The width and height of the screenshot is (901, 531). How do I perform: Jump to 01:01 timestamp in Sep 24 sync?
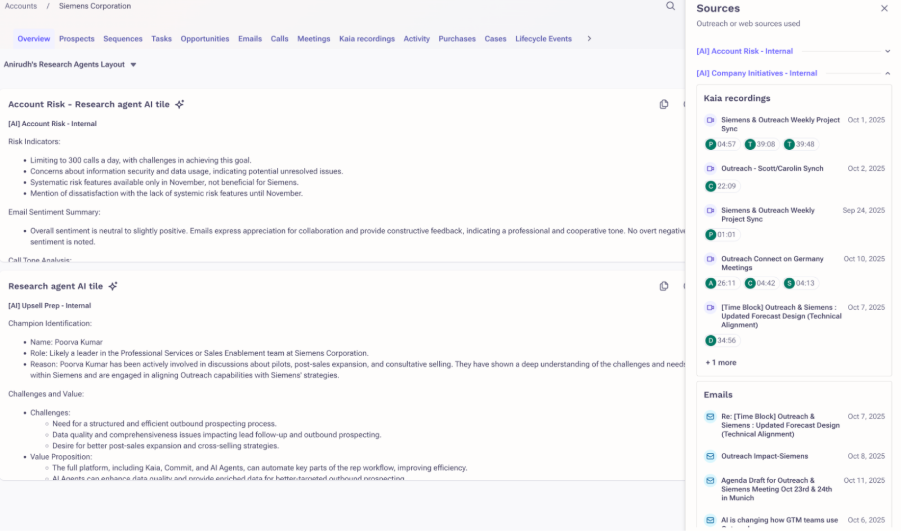click(x=721, y=234)
